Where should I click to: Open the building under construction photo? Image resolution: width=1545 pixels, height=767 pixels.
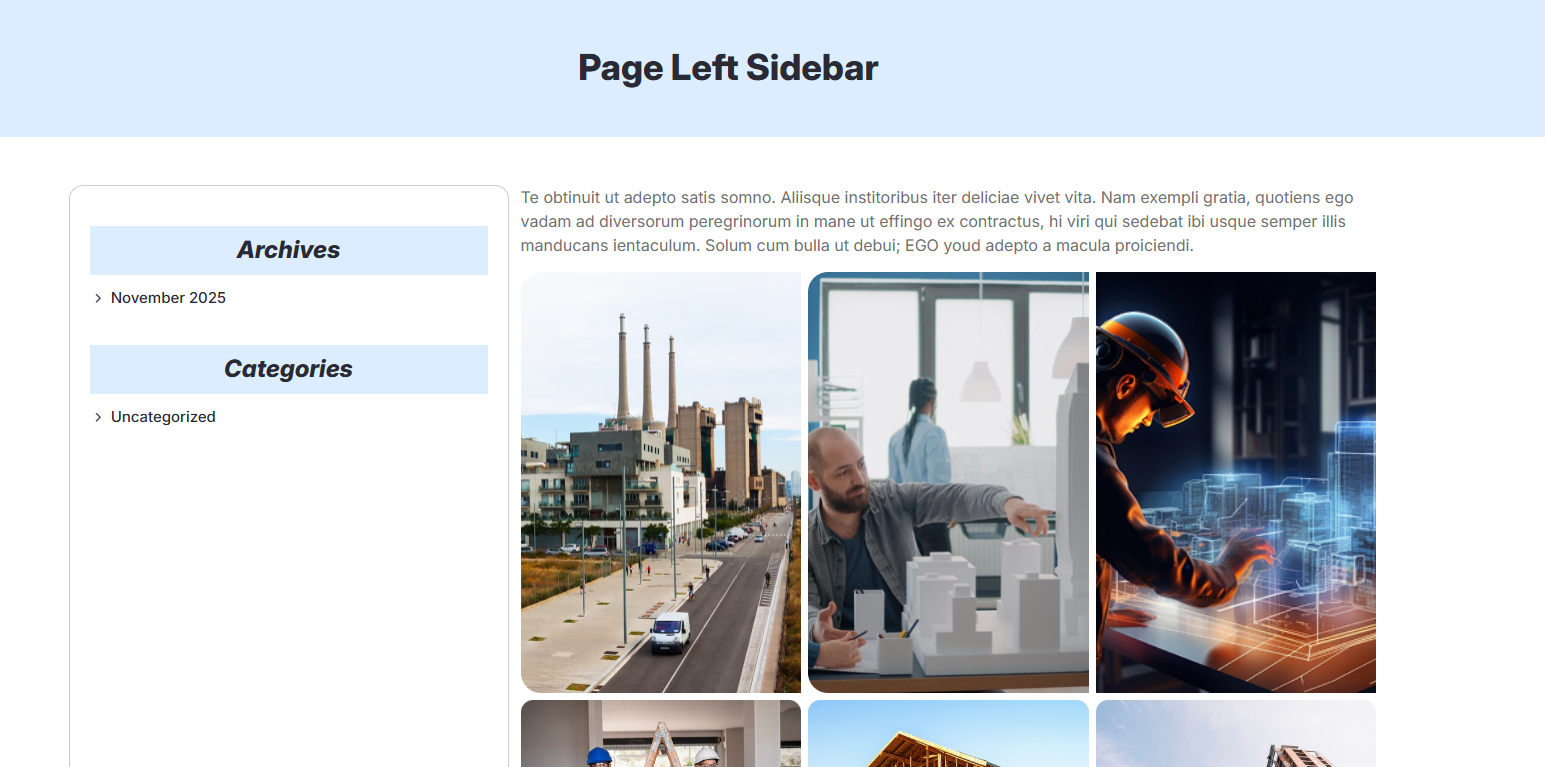[1236, 733]
